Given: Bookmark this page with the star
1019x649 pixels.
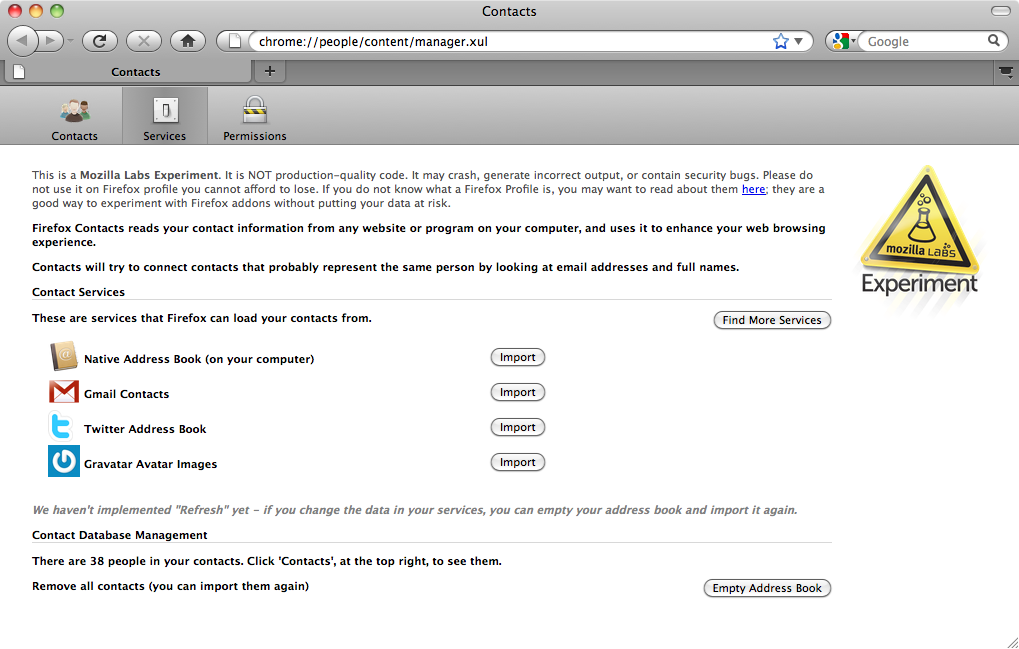Looking at the screenshot, I should (781, 41).
